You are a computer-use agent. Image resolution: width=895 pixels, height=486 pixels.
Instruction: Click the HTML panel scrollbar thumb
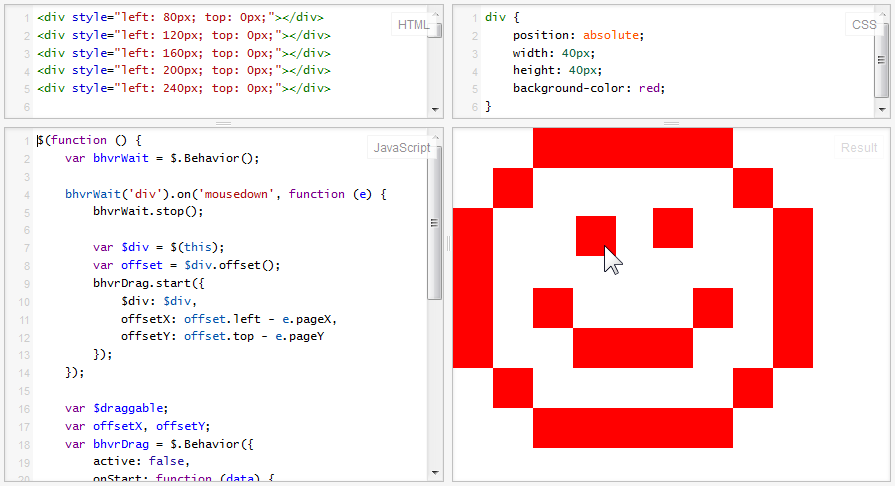point(436,29)
